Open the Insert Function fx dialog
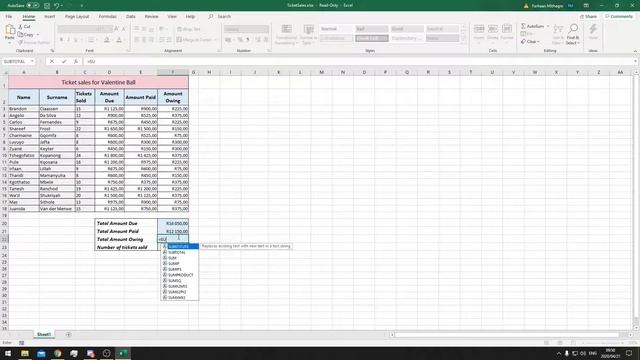This screenshot has height=360, width=640. [x=76, y=61]
